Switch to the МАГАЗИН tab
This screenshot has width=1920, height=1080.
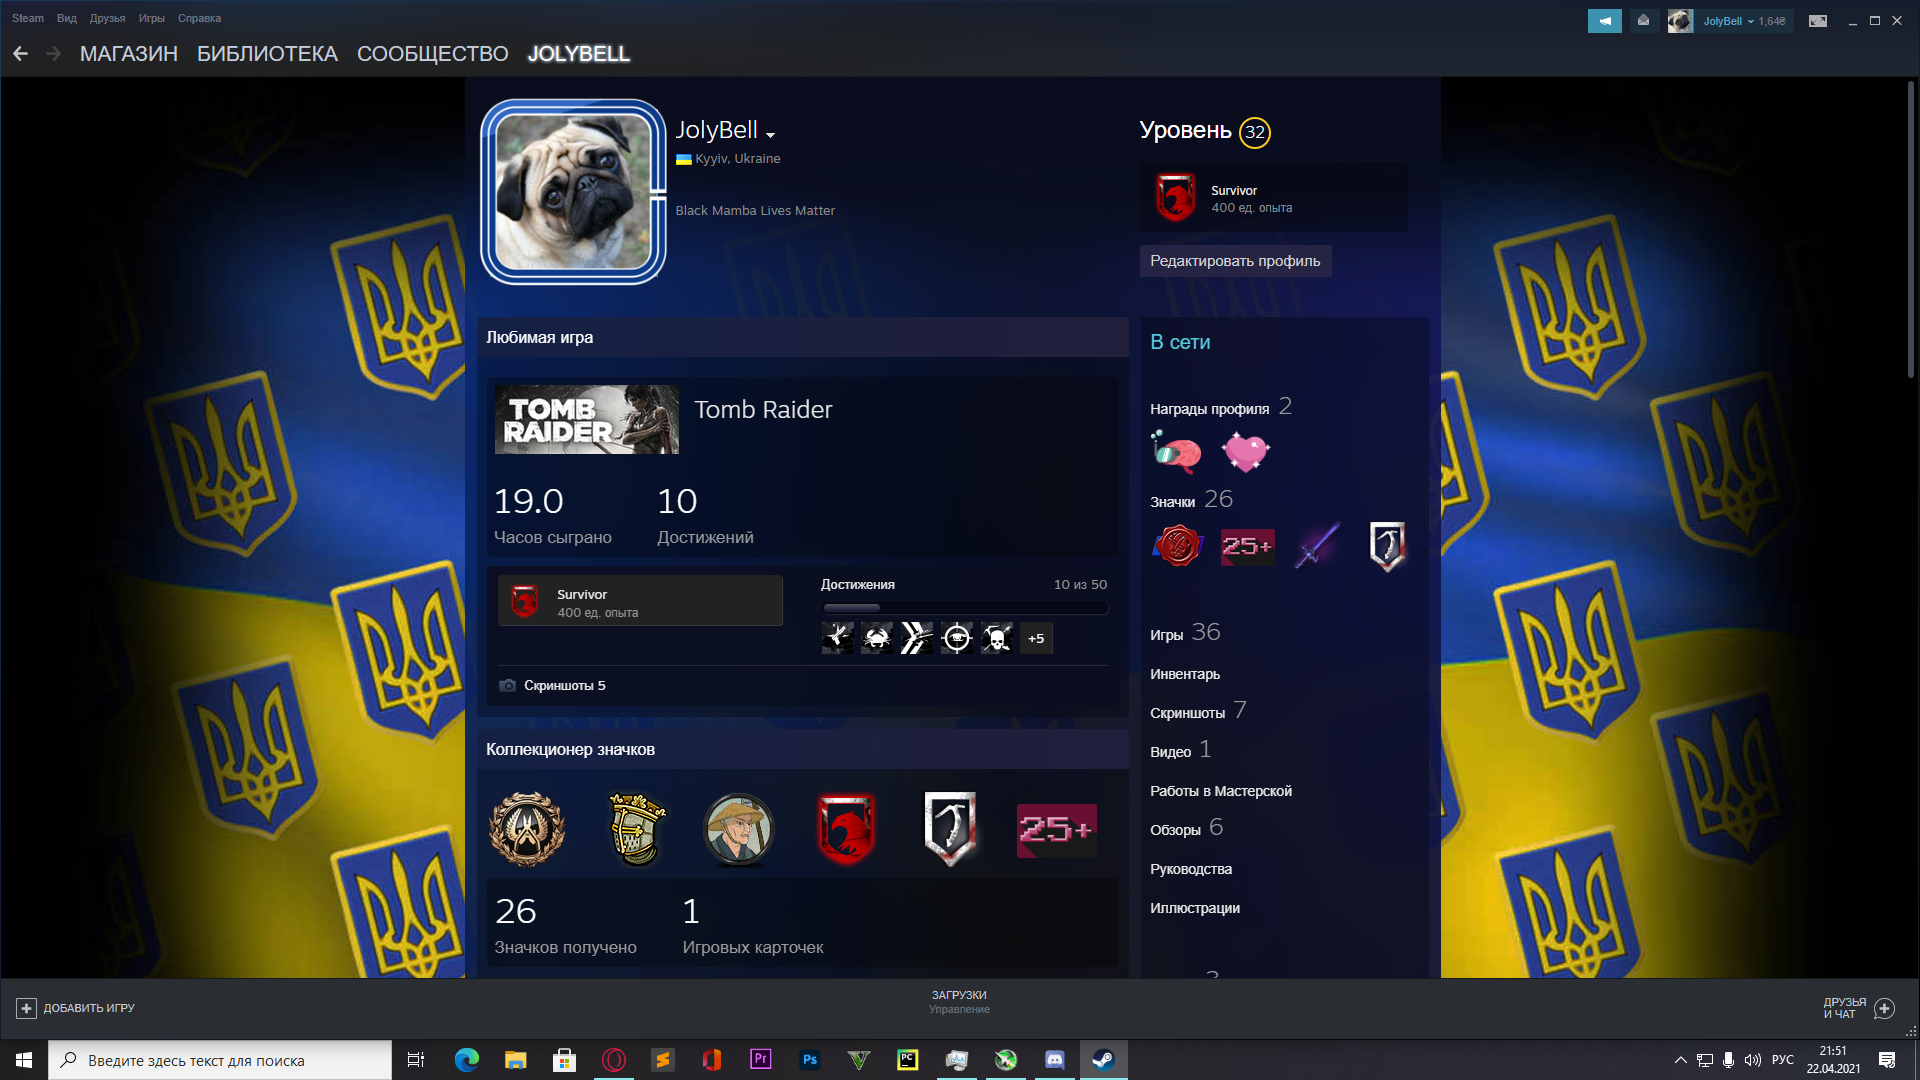[129, 54]
